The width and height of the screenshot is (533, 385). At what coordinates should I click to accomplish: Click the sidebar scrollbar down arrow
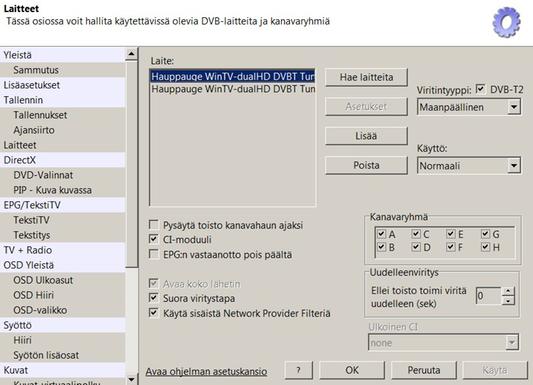point(131,379)
